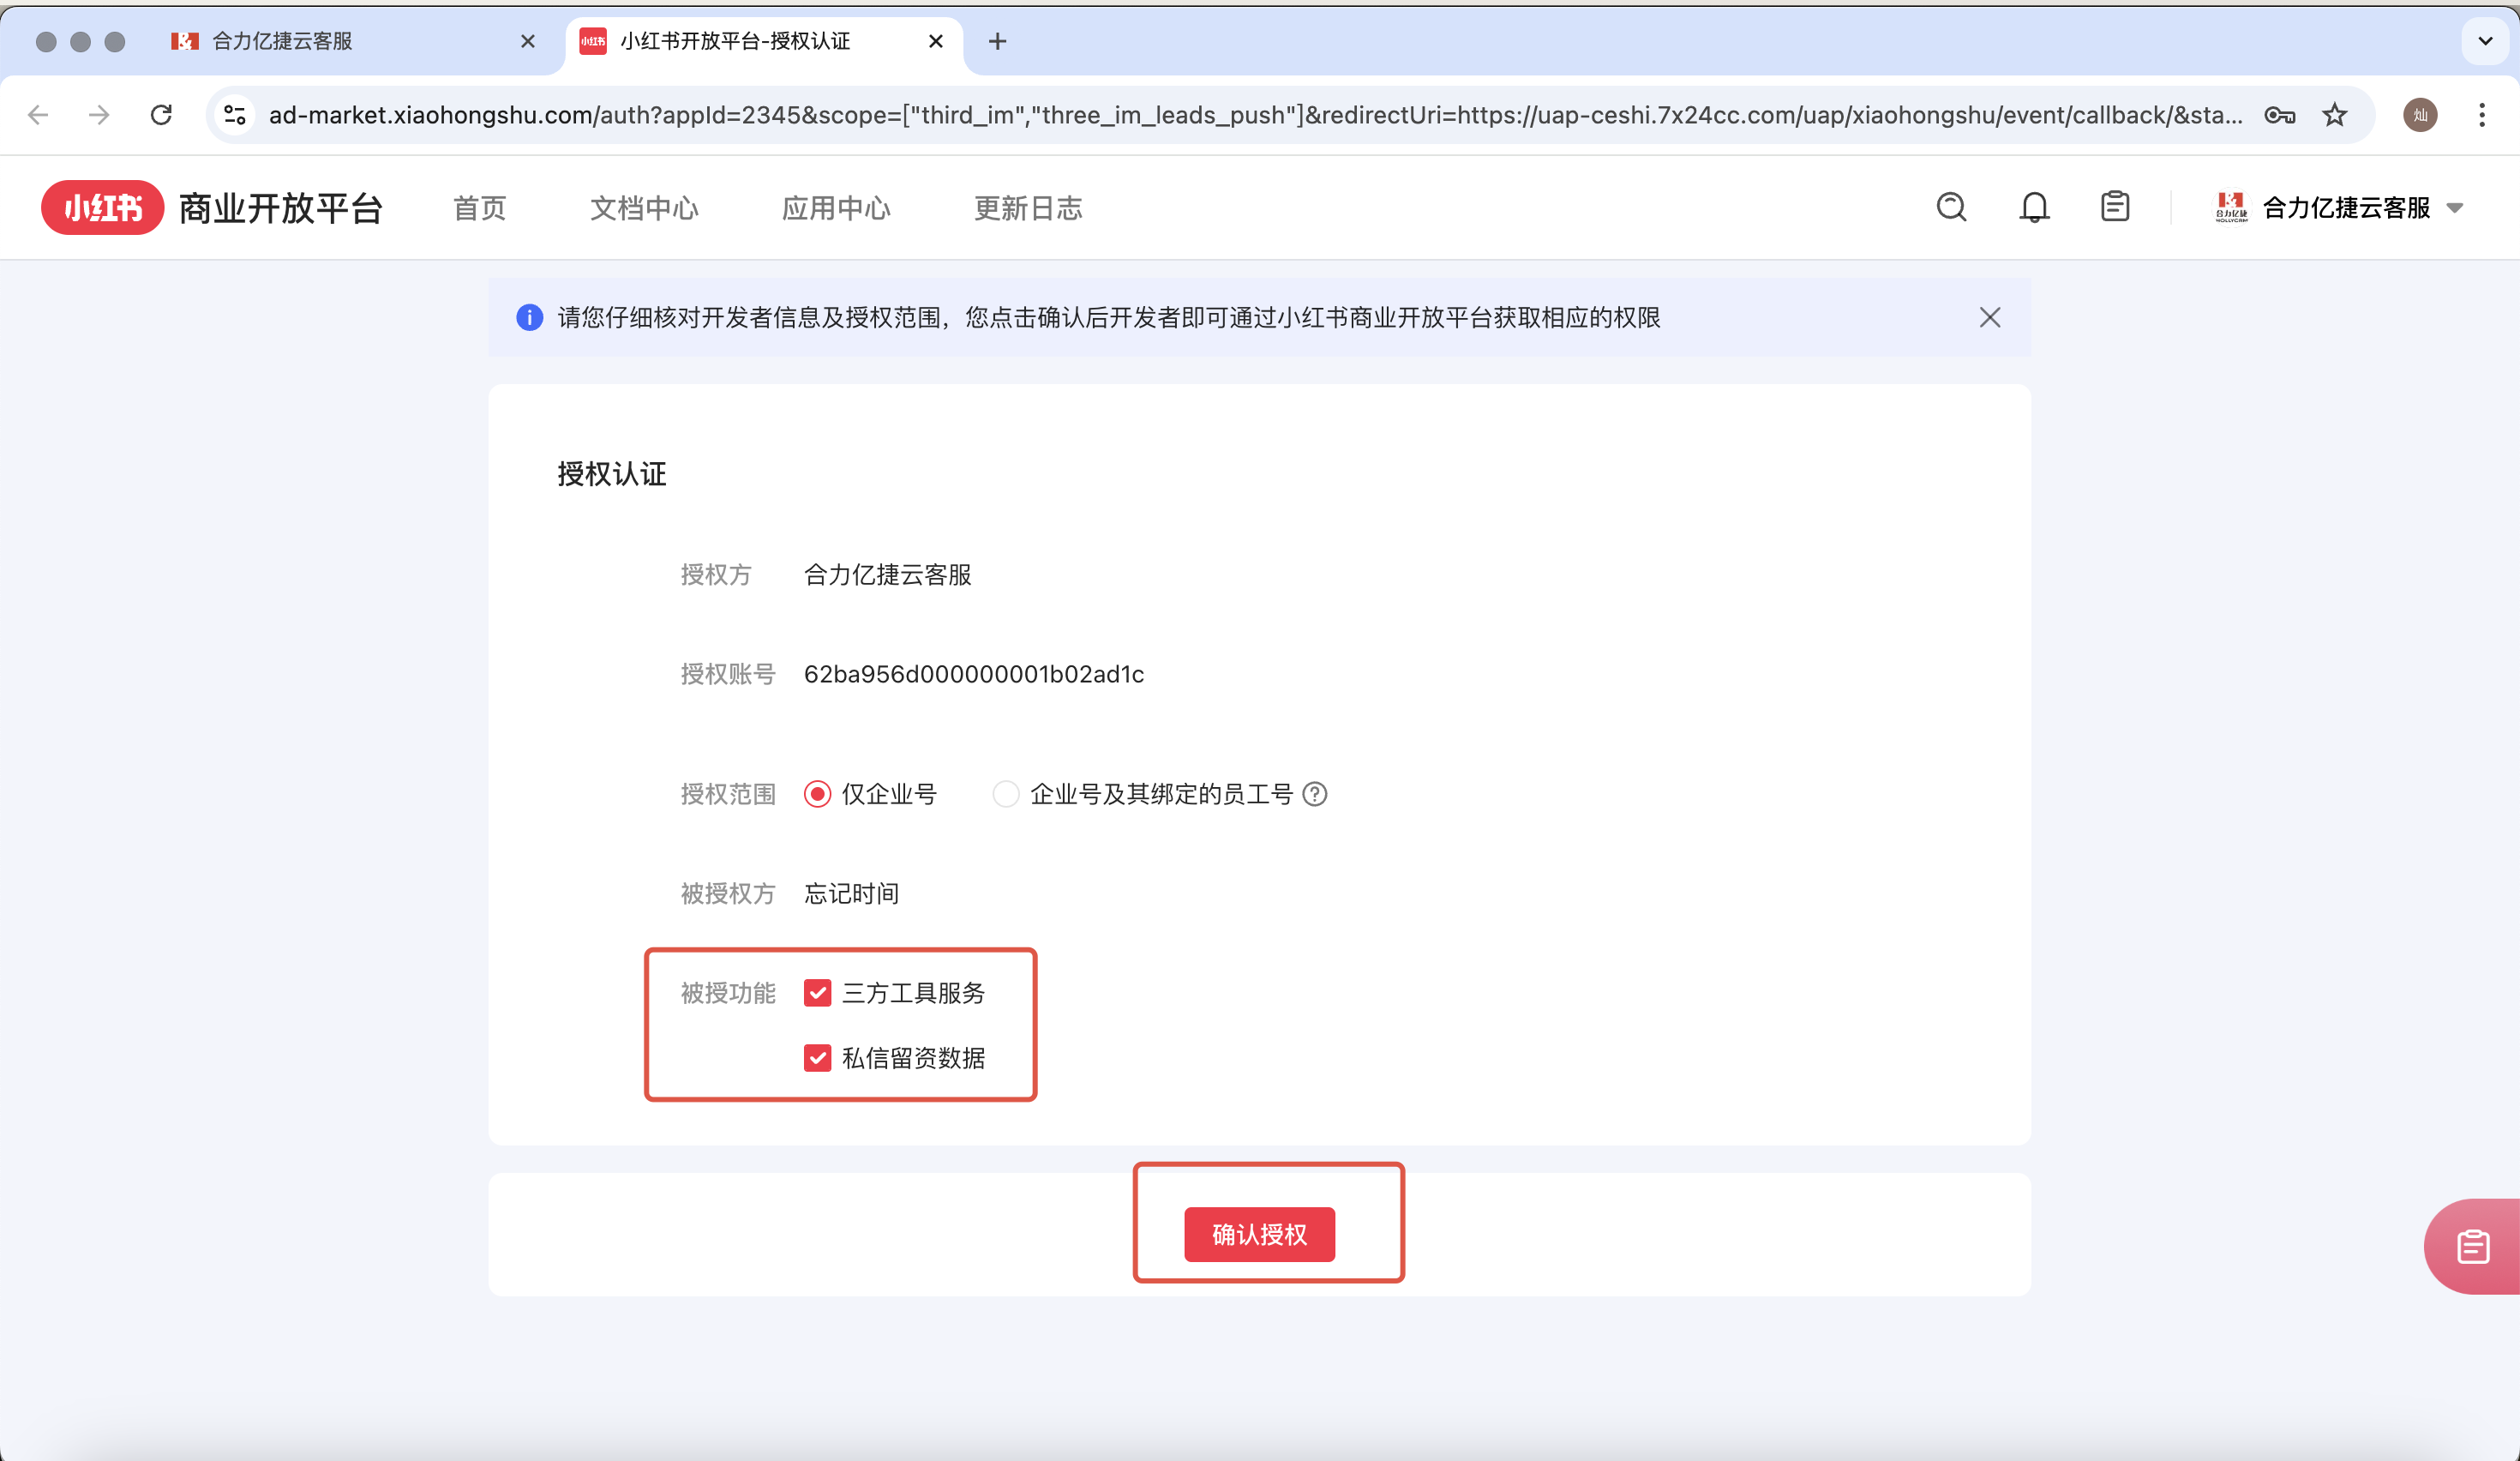
Task: Open Chrome three-dot menu
Action: (x=2482, y=115)
